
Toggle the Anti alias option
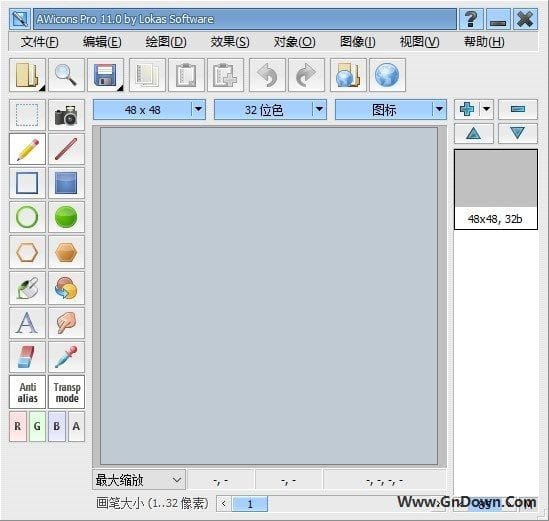(x=27, y=392)
